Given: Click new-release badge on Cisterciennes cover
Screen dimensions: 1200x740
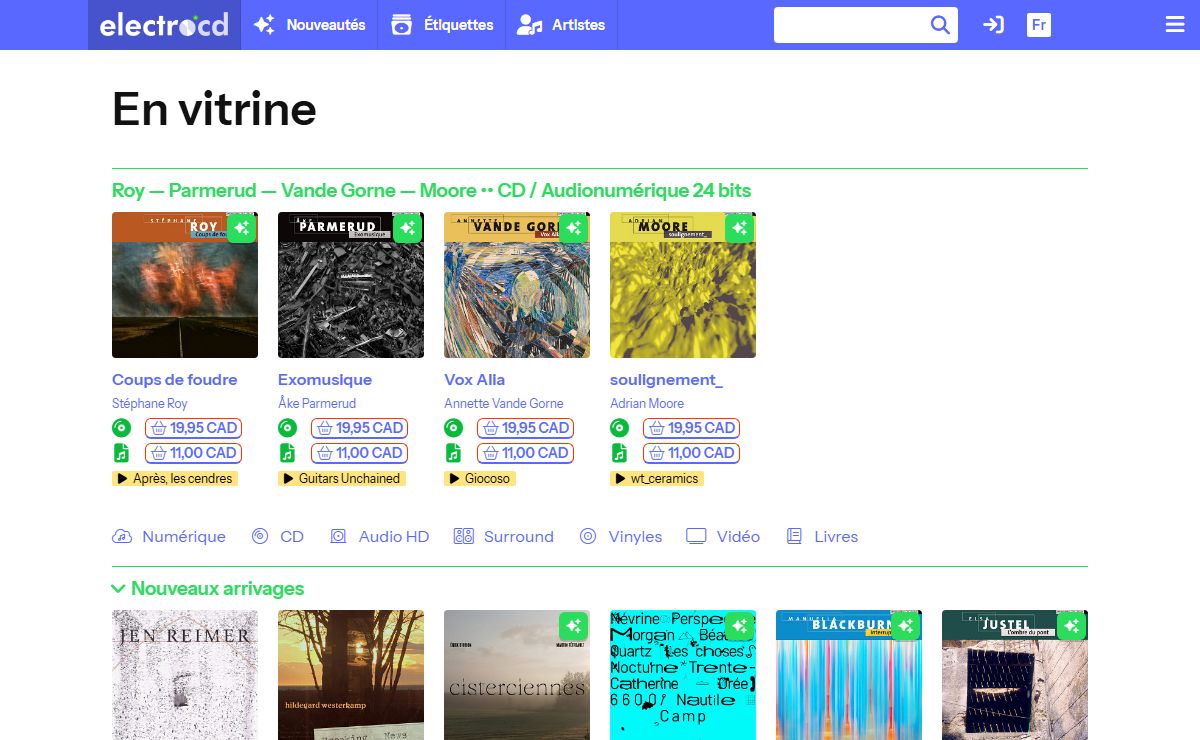Looking at the screenshot, I should click(x=573, y=626).
